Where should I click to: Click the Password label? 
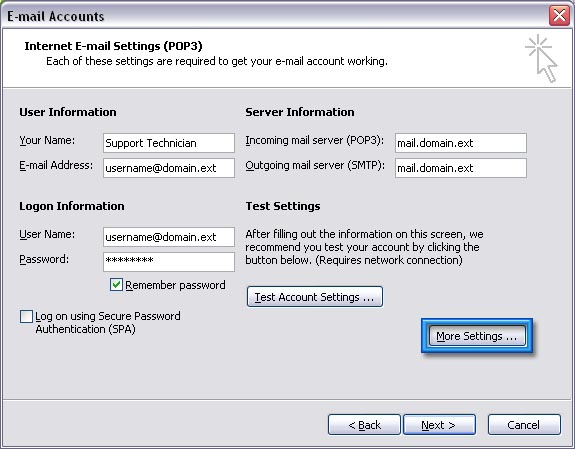[x=44, y=259]
